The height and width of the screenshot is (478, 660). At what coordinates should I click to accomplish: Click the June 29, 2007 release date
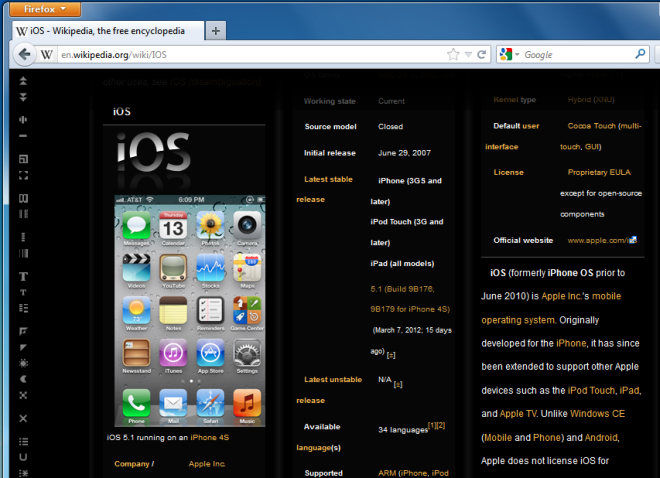click(x=404, y=153)
